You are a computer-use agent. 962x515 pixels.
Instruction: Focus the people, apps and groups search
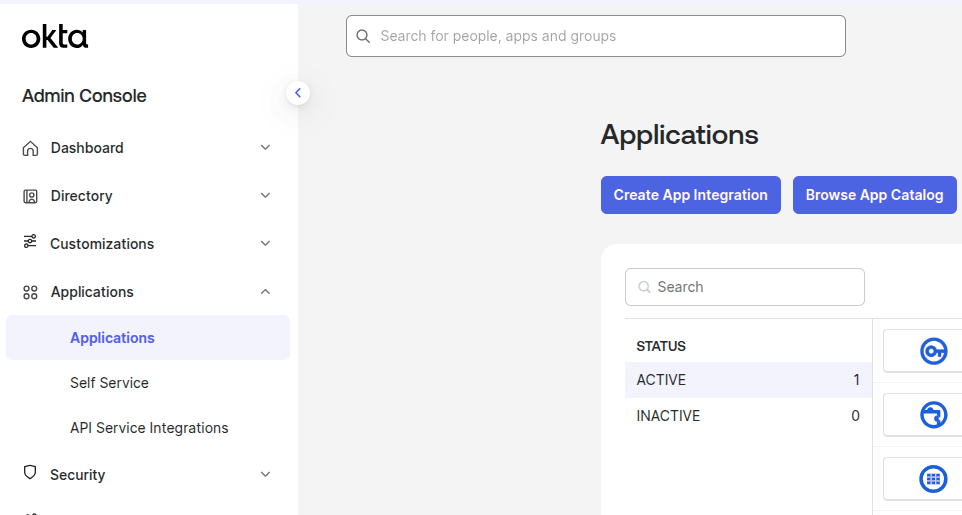[x=596, y=36]
